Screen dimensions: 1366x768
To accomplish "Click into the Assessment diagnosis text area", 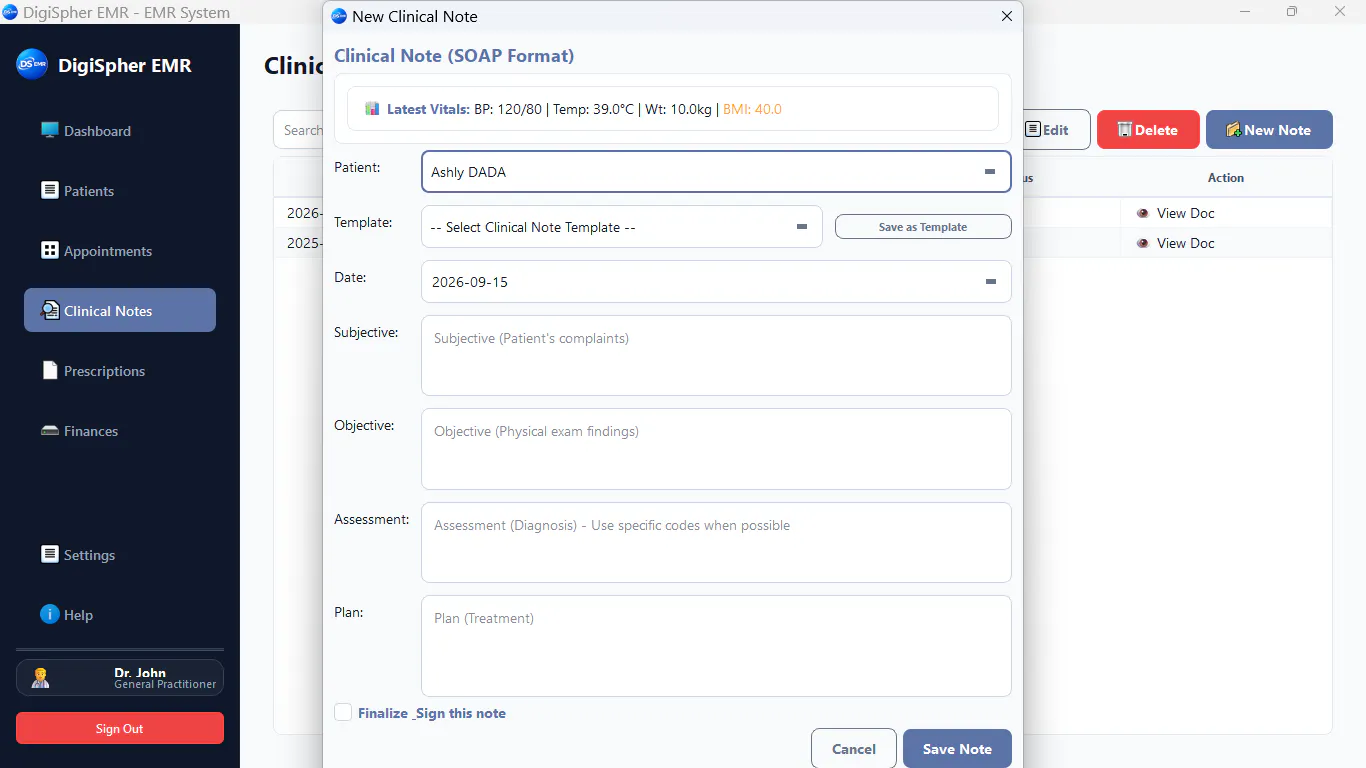I will click(716, 542).
